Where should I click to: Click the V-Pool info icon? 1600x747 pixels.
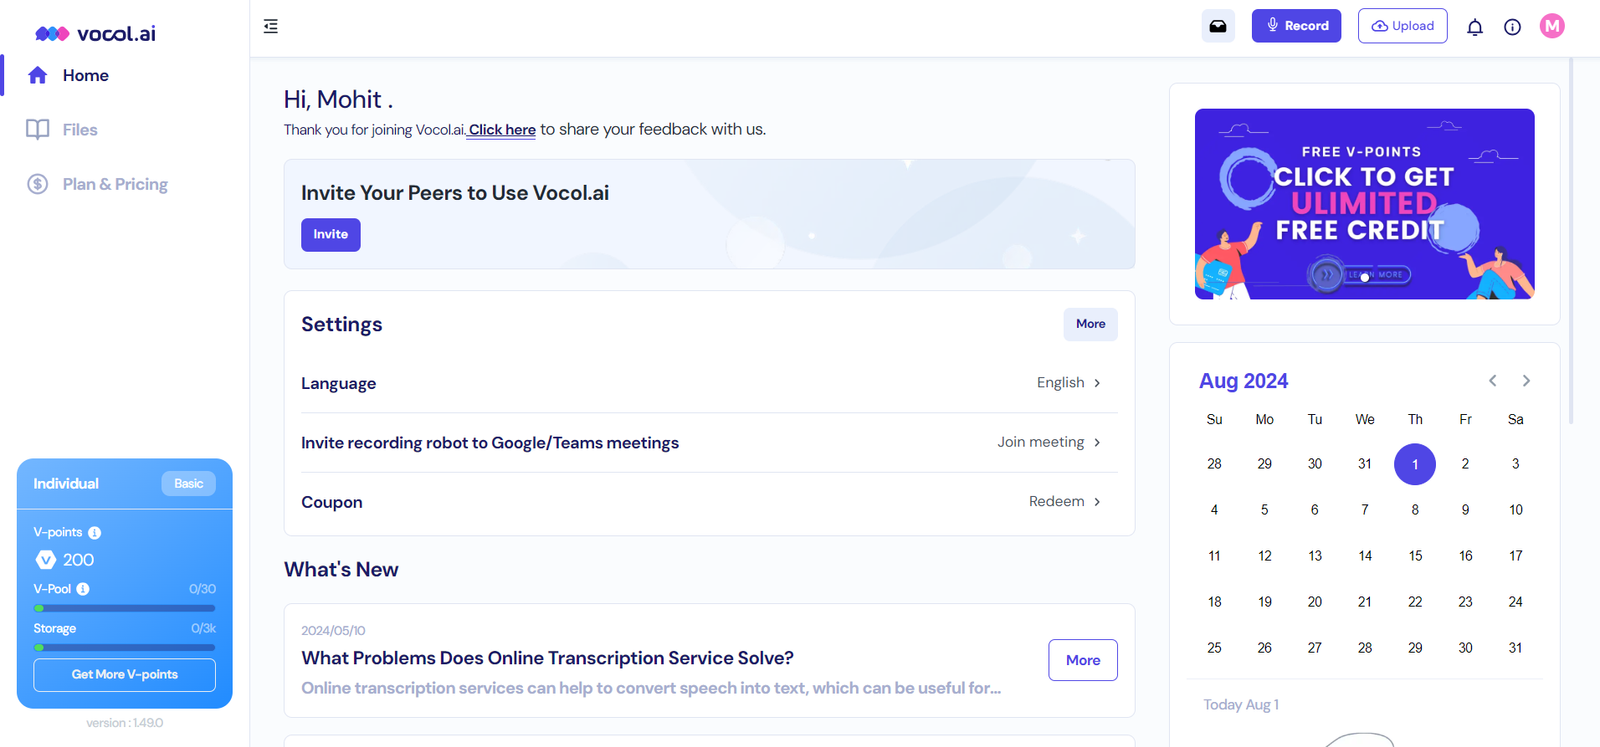[83, 589]
